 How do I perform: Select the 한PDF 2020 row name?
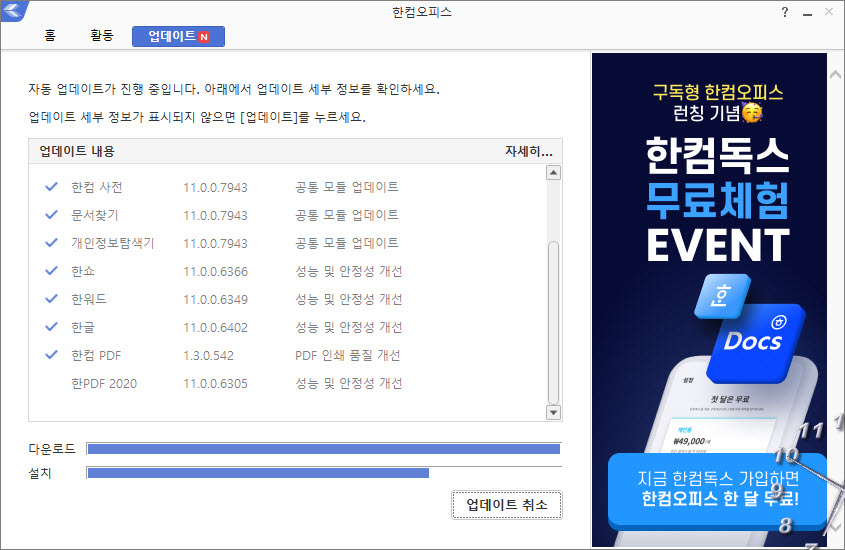tap(104, 383)
